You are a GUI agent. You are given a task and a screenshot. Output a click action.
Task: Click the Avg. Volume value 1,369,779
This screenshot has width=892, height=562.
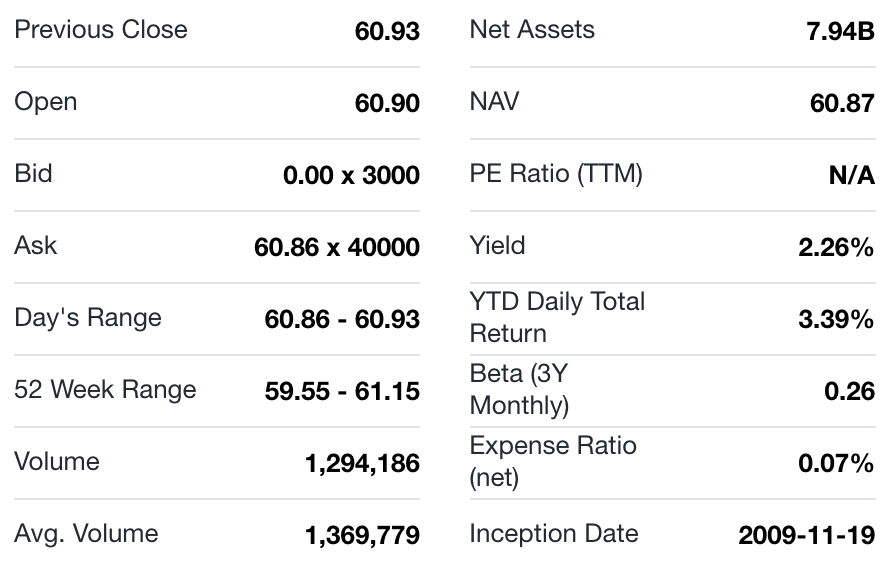pos(362,536)
